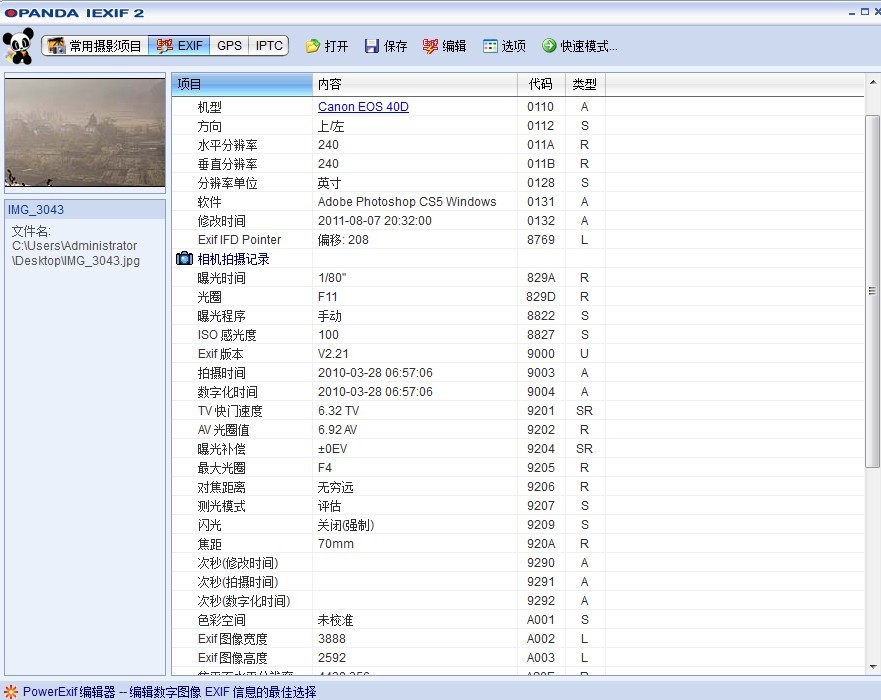This screenshot has width=881, height=700.
Task: Switch to 常用摄影项目 tab
Action: click(95, 46)
